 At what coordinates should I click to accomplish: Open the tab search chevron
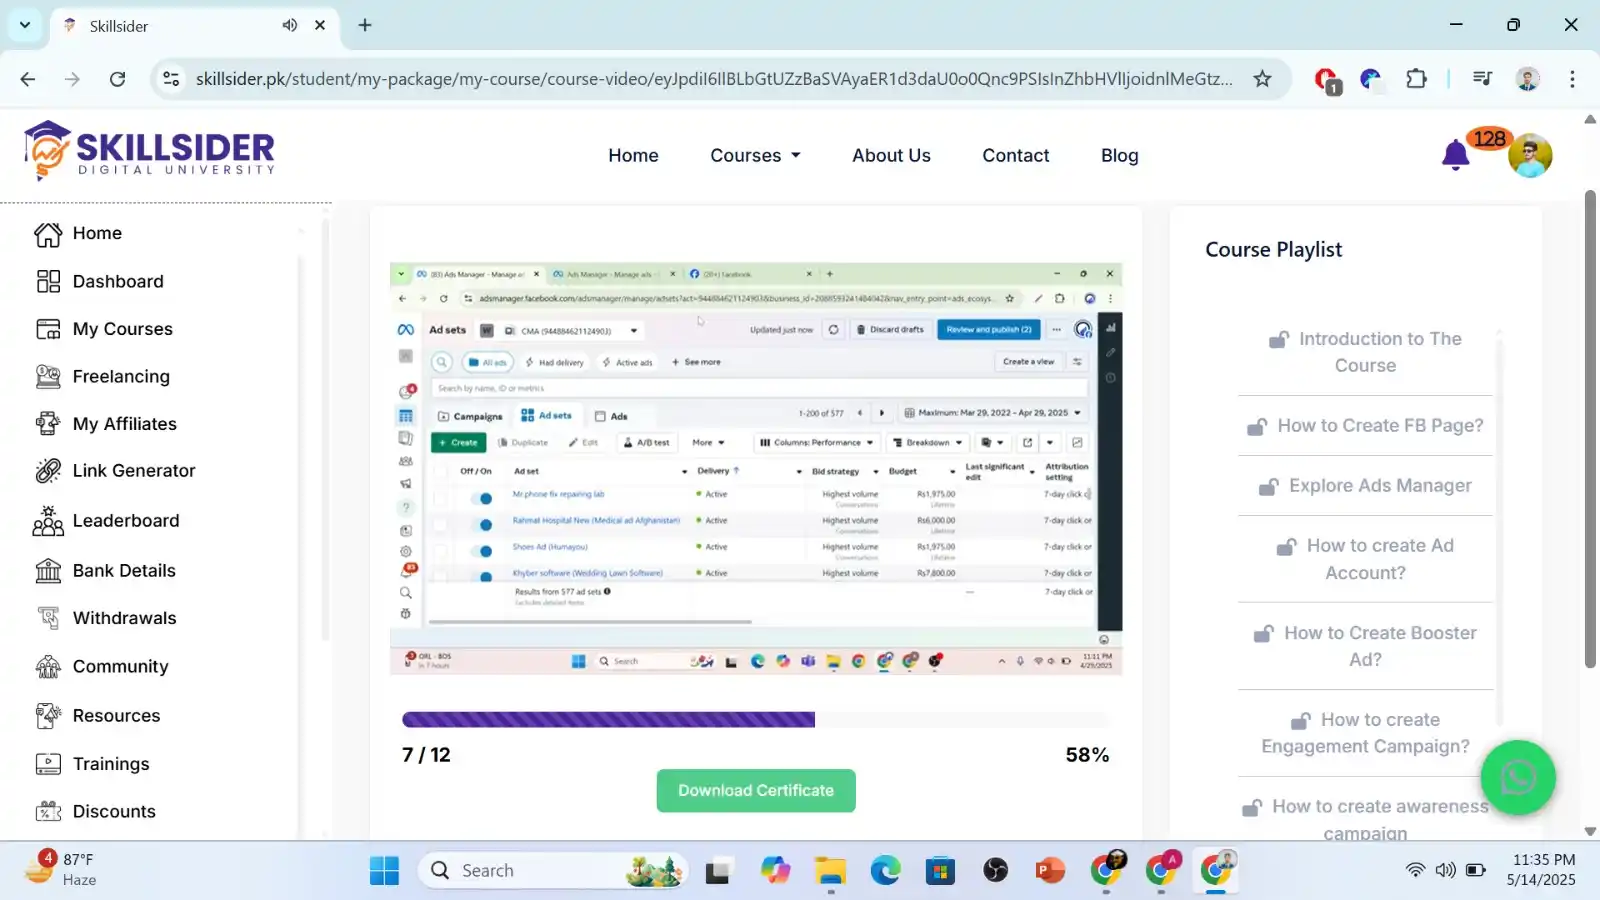click(25, 25)
